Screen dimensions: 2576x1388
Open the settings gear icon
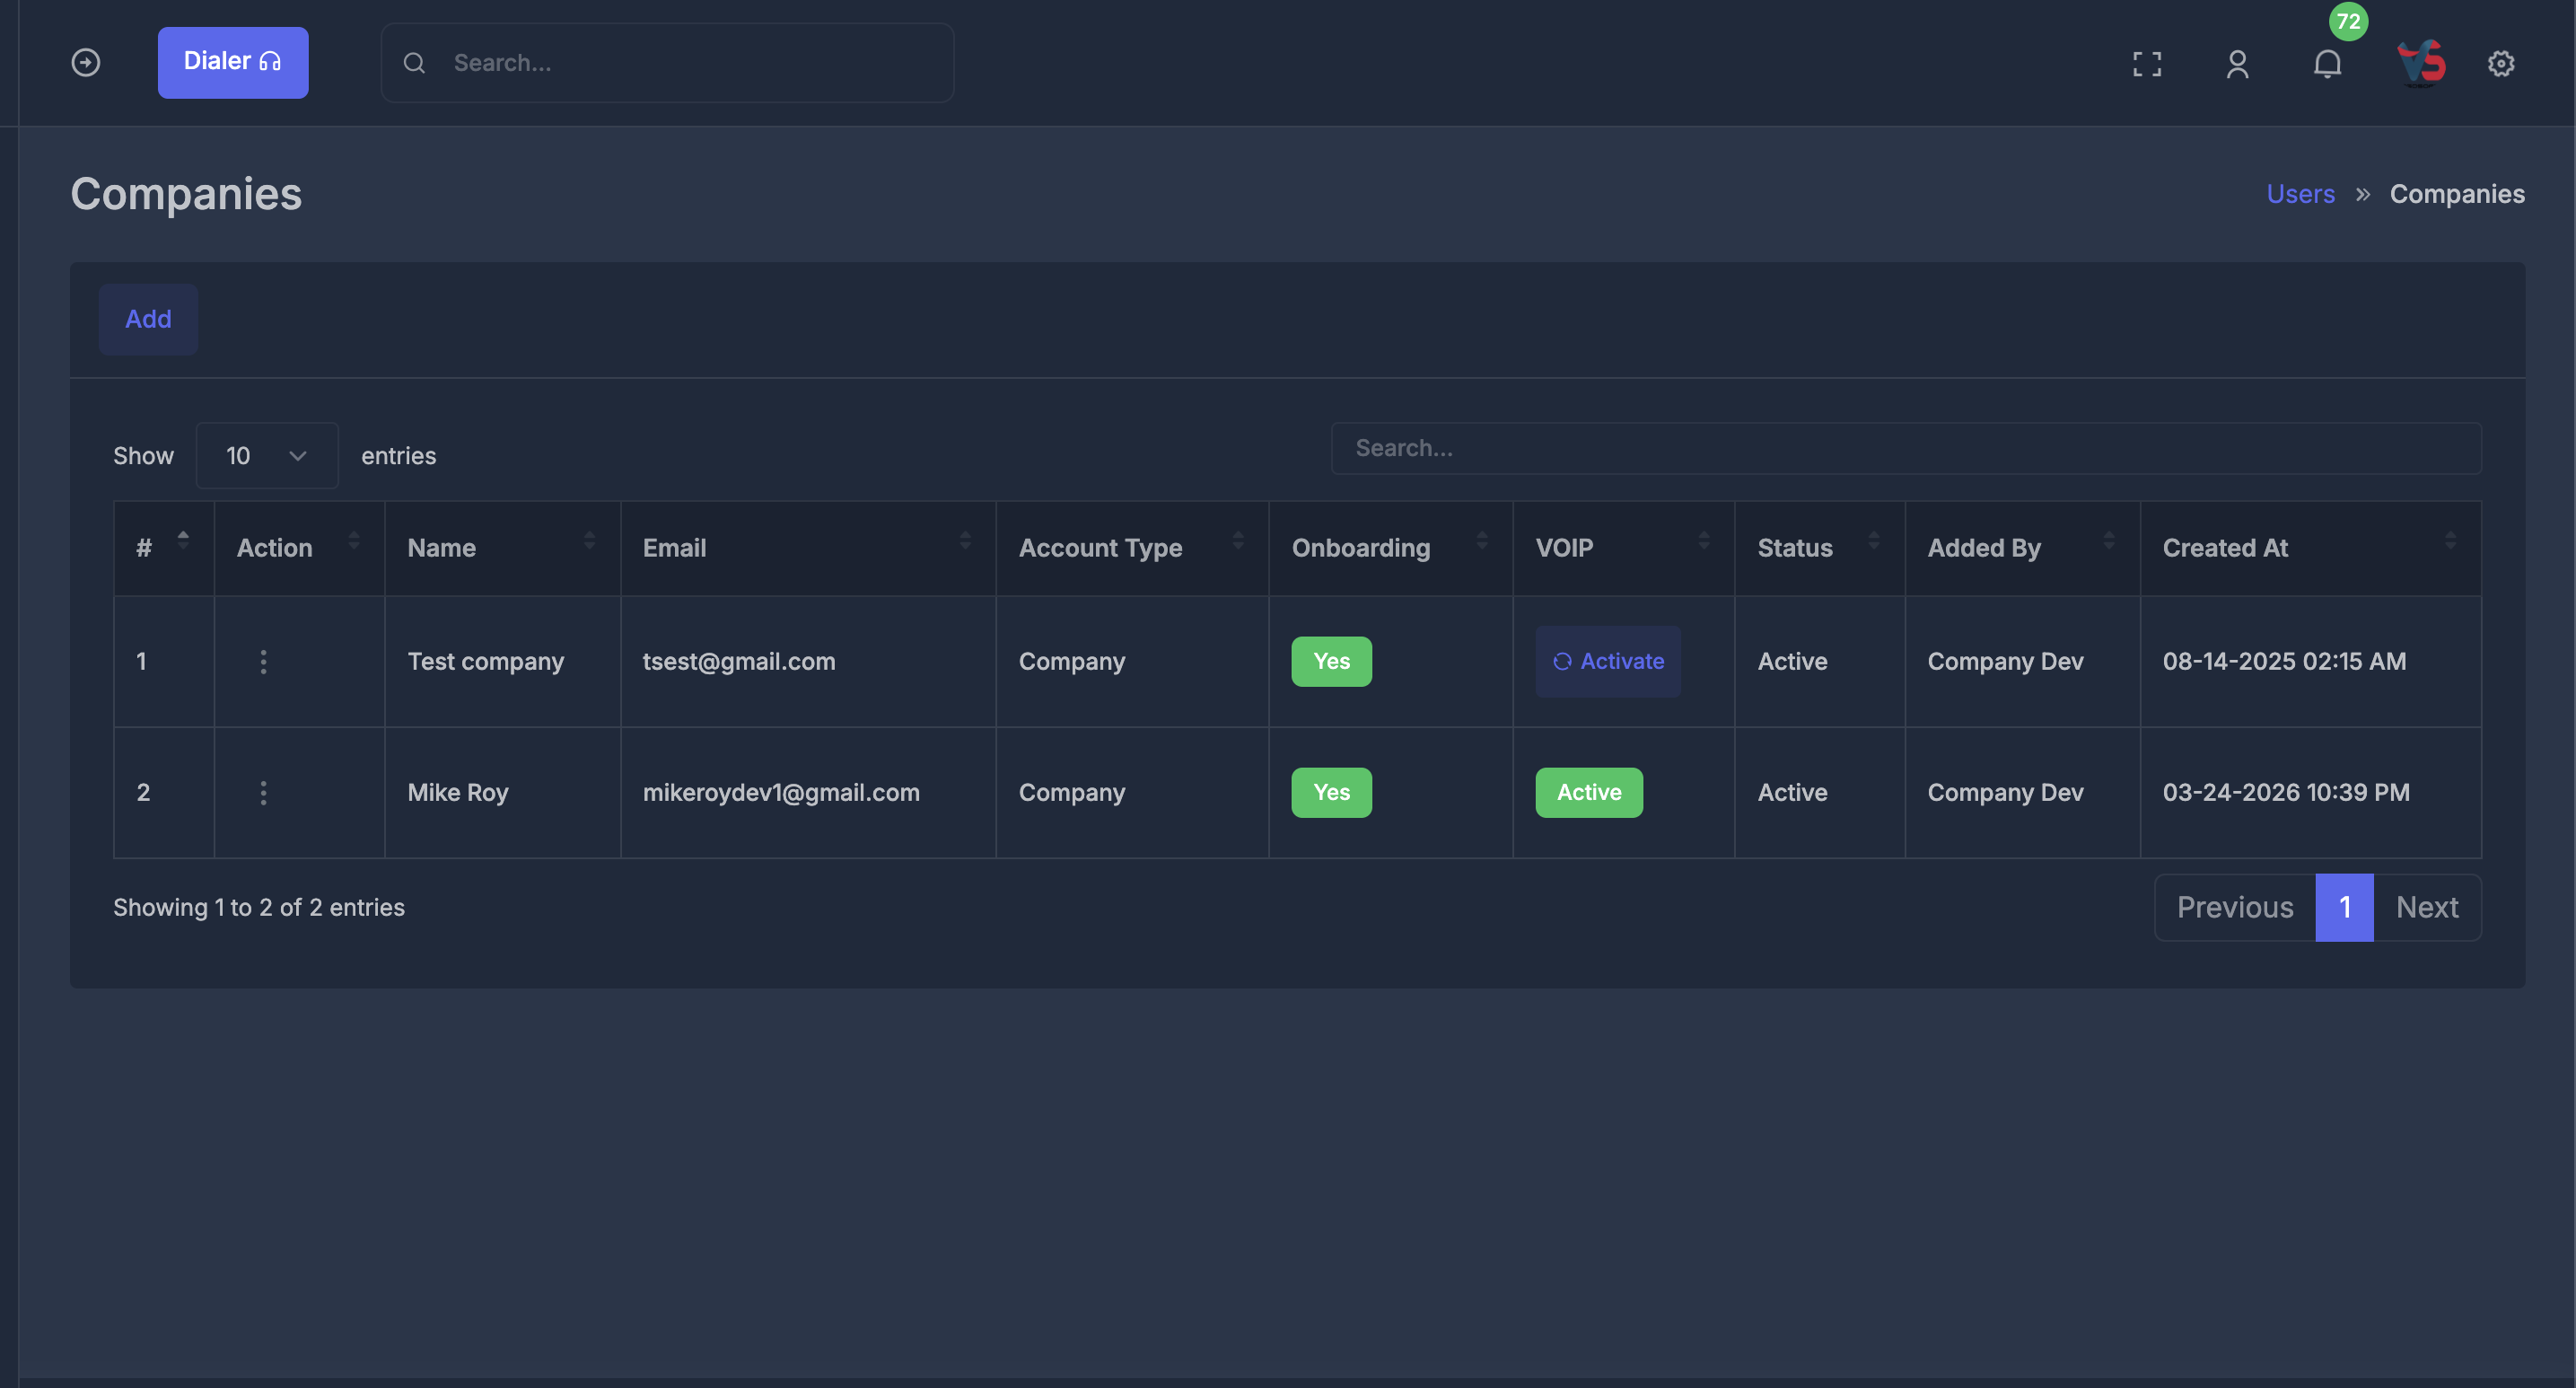[x=2501, y=63]
